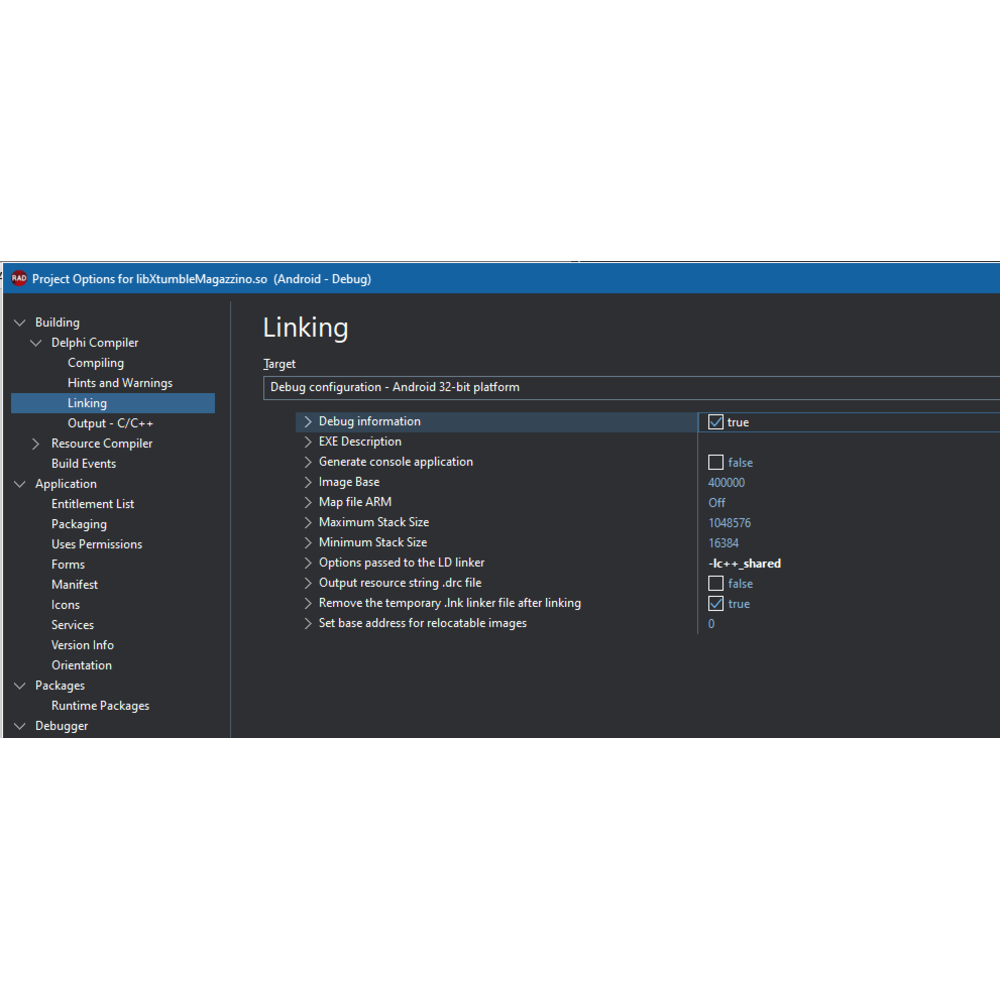Select Runtime Packages in the tree
This screenshot has width=1000, height=1000.
[x=100, y=706]
